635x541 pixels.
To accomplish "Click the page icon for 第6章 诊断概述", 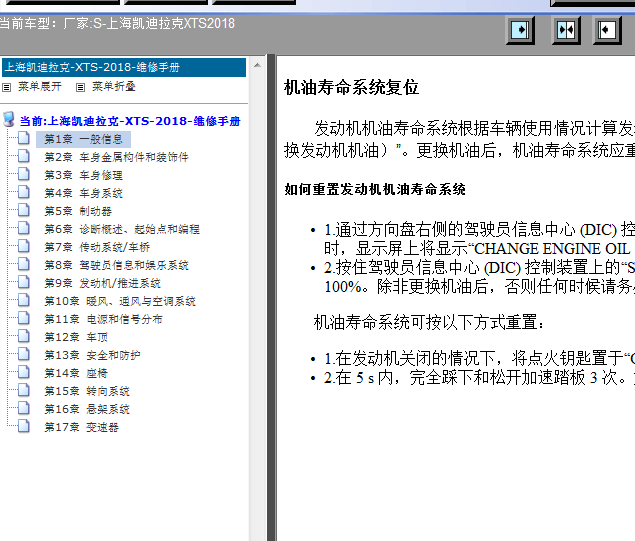I will 24,228.
